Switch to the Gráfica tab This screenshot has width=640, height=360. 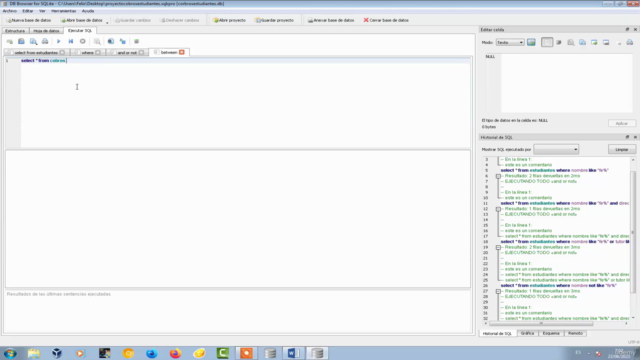point(527,333)
